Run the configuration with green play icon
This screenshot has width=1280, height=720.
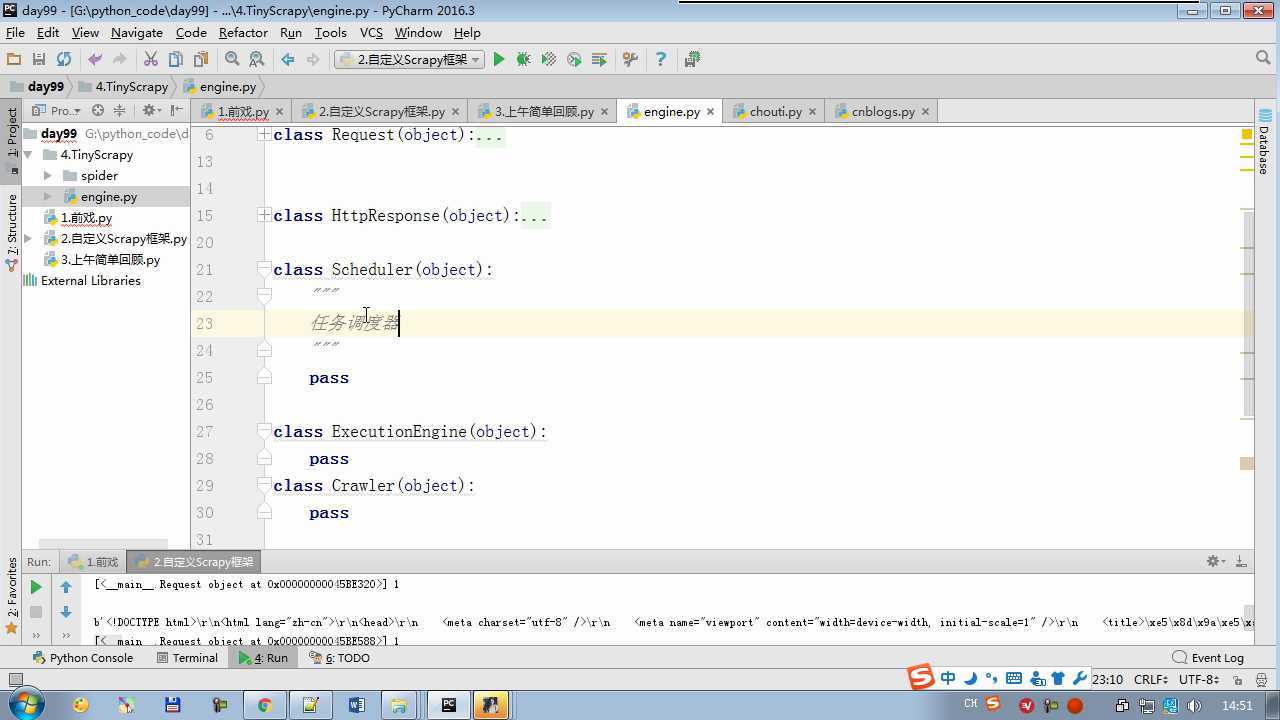499,60
